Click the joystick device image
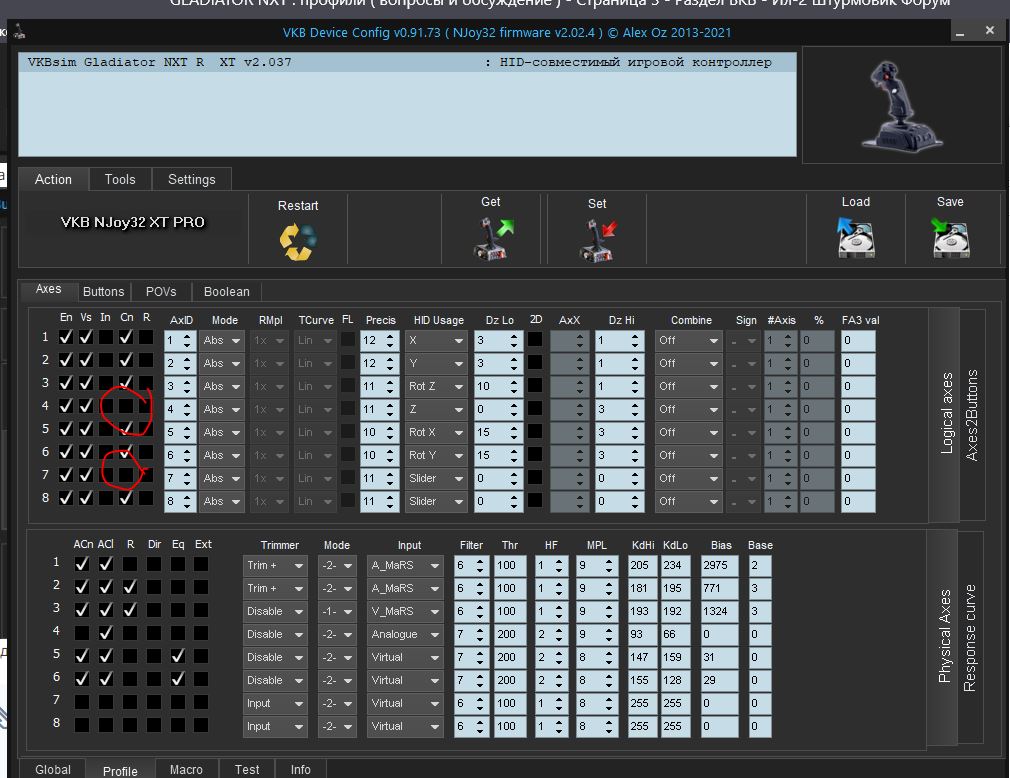Viewport: 1010px width, 778px height. (x=902, y=106)
